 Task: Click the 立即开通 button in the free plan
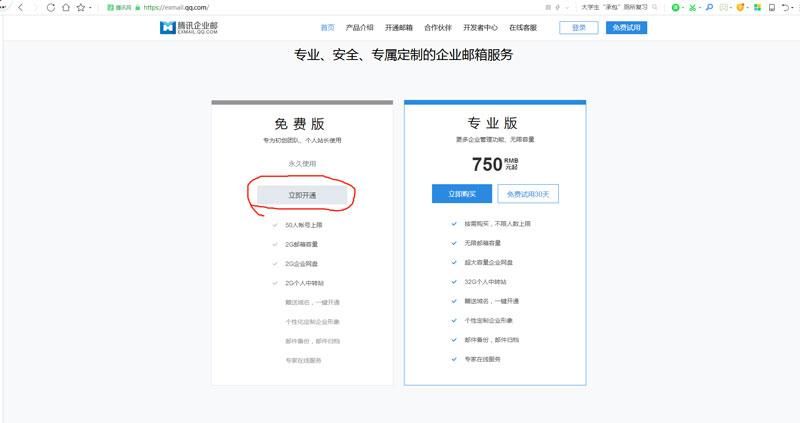click(302, 195)
